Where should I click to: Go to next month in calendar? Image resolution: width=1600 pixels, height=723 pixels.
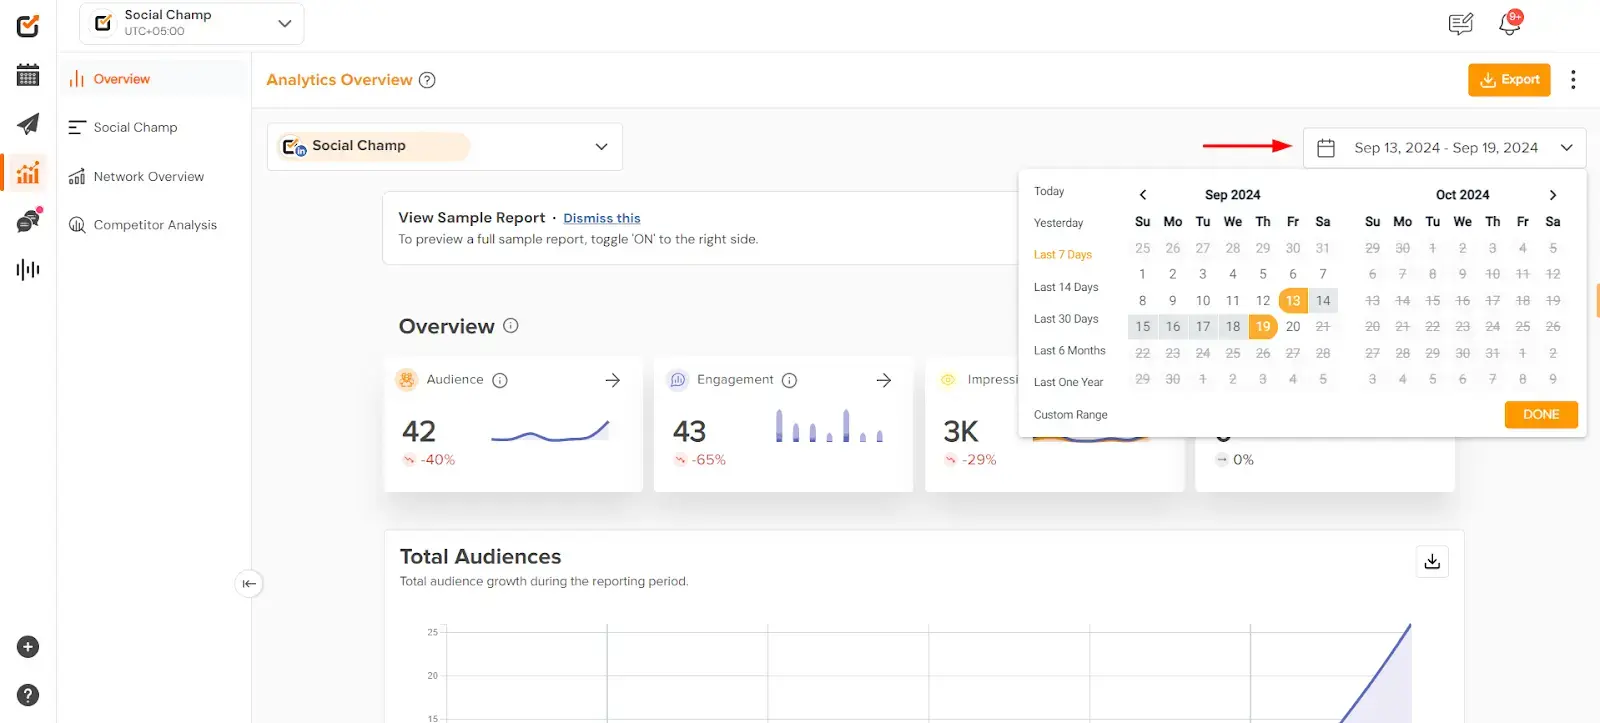tap(1553, 195)
